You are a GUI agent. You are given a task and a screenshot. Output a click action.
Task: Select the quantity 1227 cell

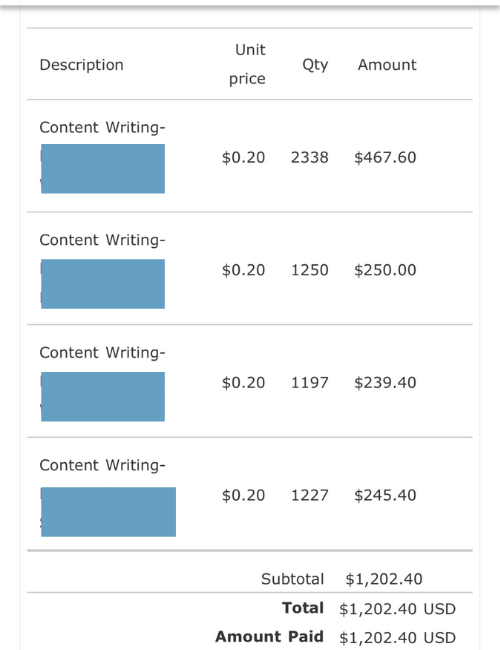click(310, 495)
